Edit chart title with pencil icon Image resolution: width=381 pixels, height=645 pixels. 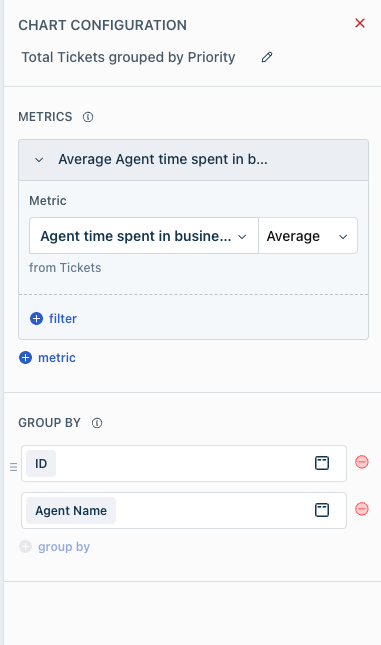click(x=267, y=57)
